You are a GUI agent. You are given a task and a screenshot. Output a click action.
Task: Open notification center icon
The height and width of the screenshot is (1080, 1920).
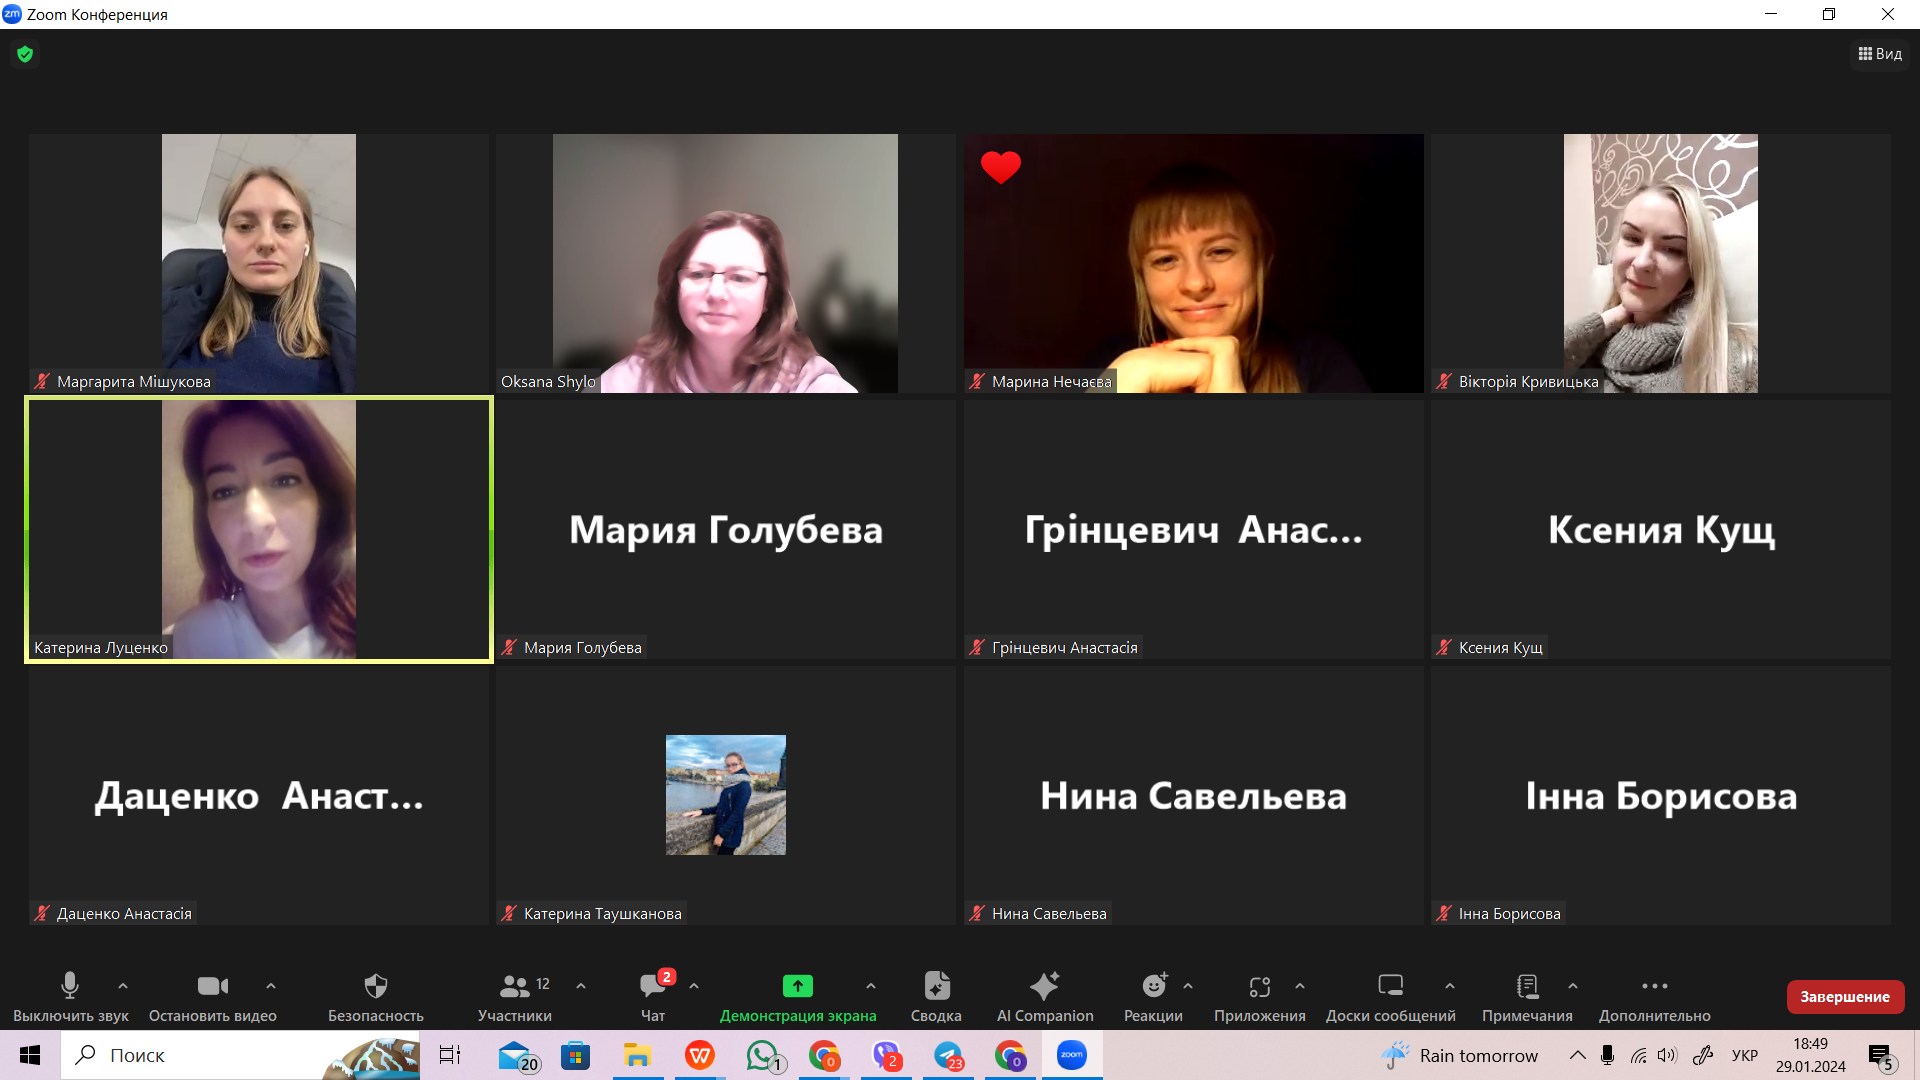click(x=1881, y=1055)
